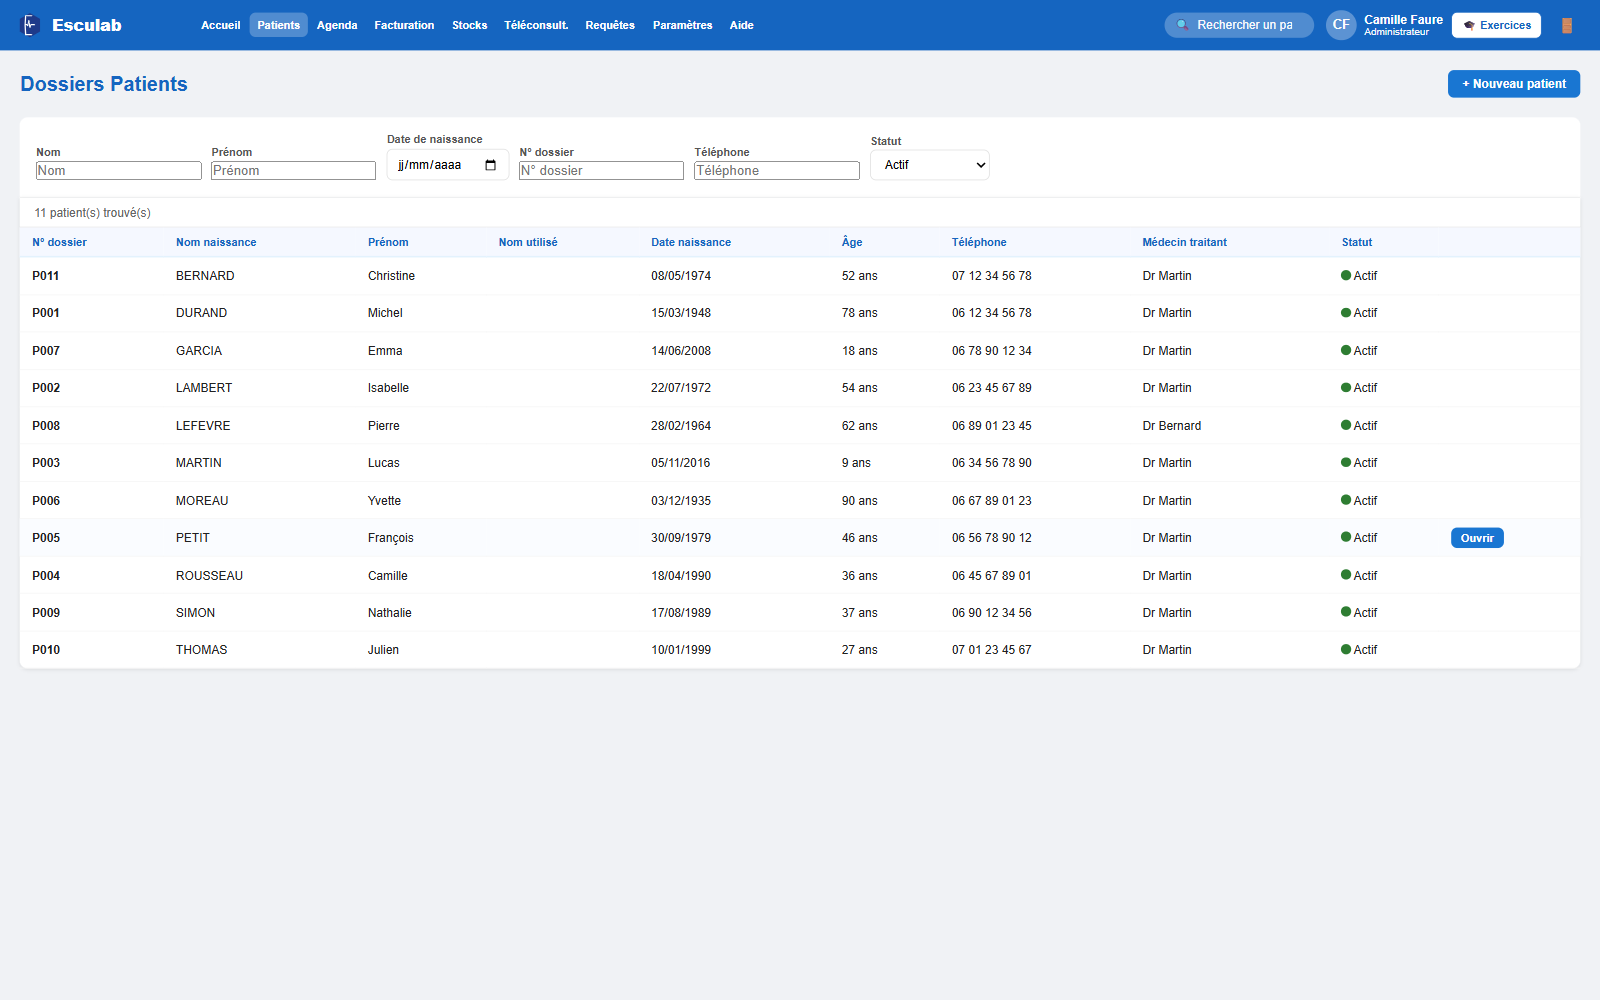This screenshot has height=1000, width=1600.
Task: Click the Exercices button
Action: click(x=1496, y=25)
